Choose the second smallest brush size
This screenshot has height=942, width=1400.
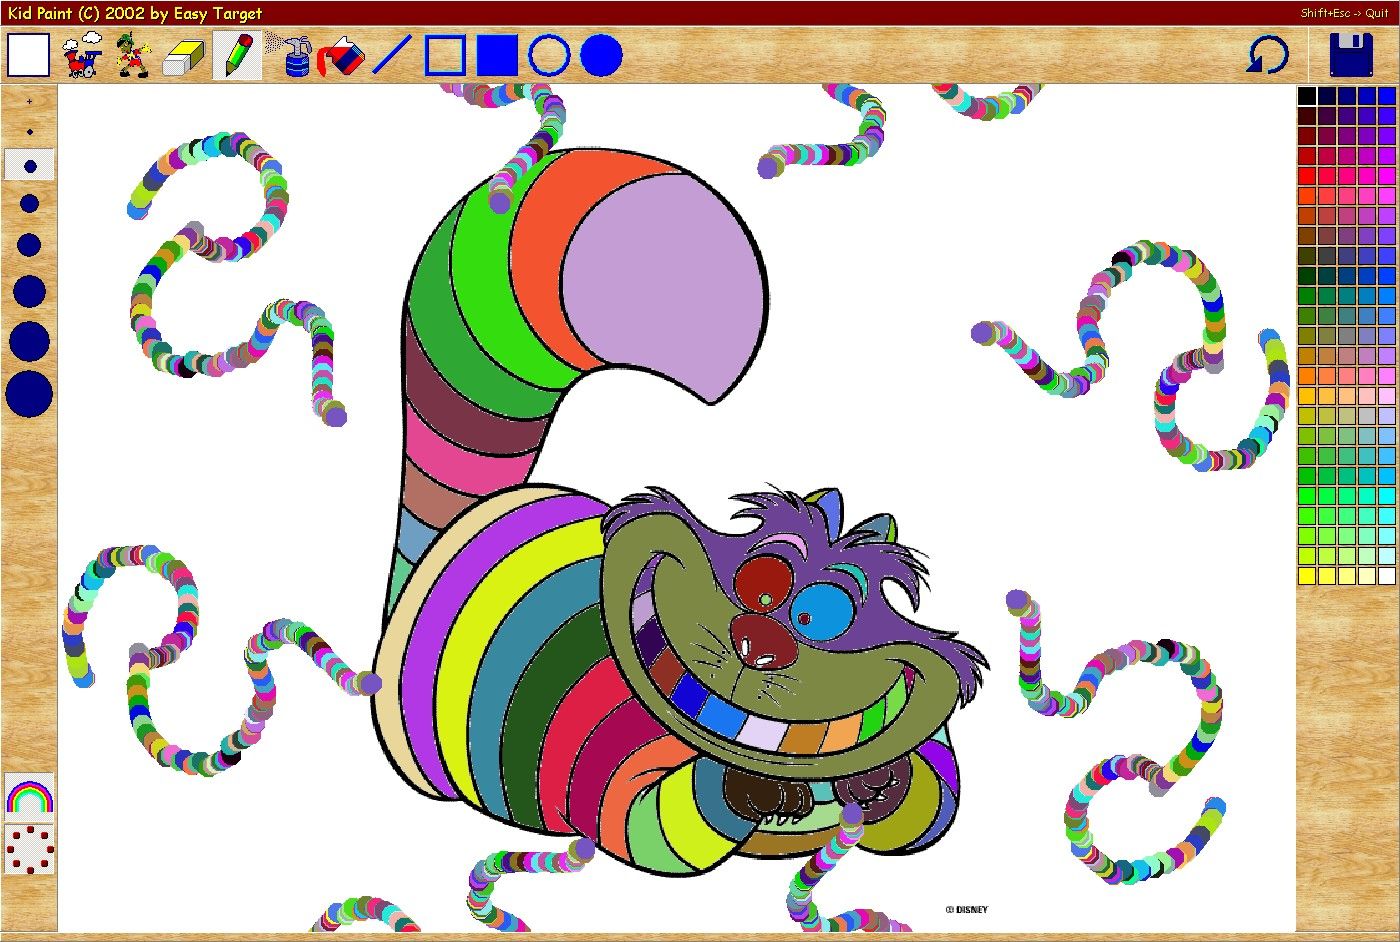click(29, 132)
